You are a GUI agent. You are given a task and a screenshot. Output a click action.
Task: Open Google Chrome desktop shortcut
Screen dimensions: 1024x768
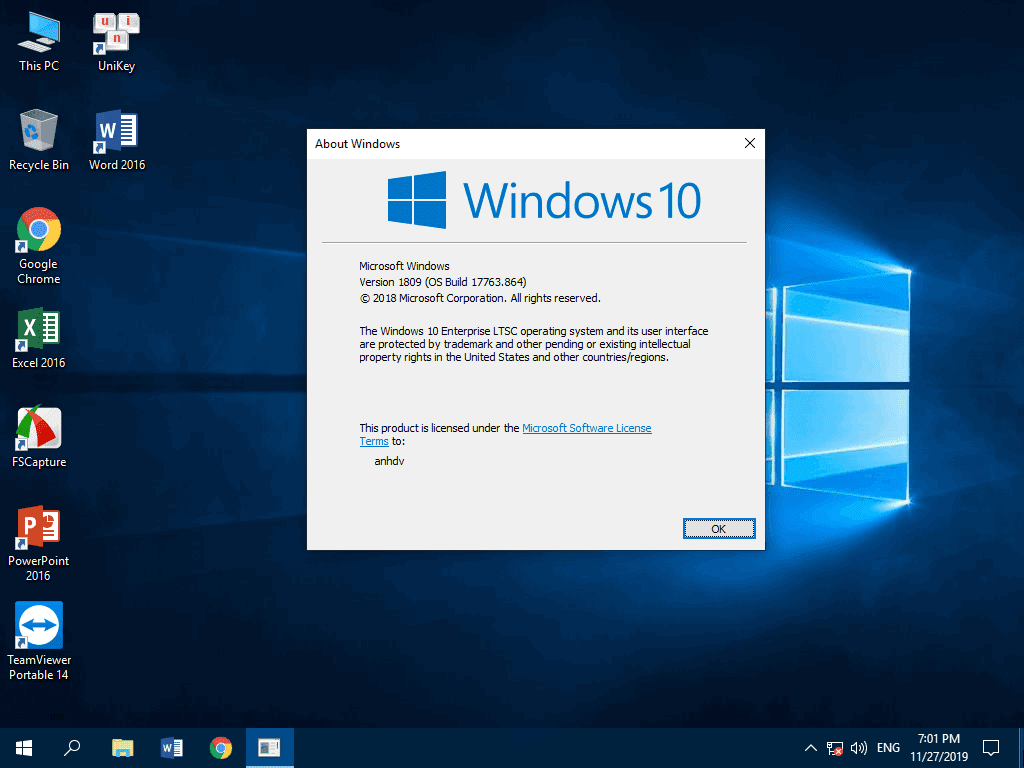[39, 246]
